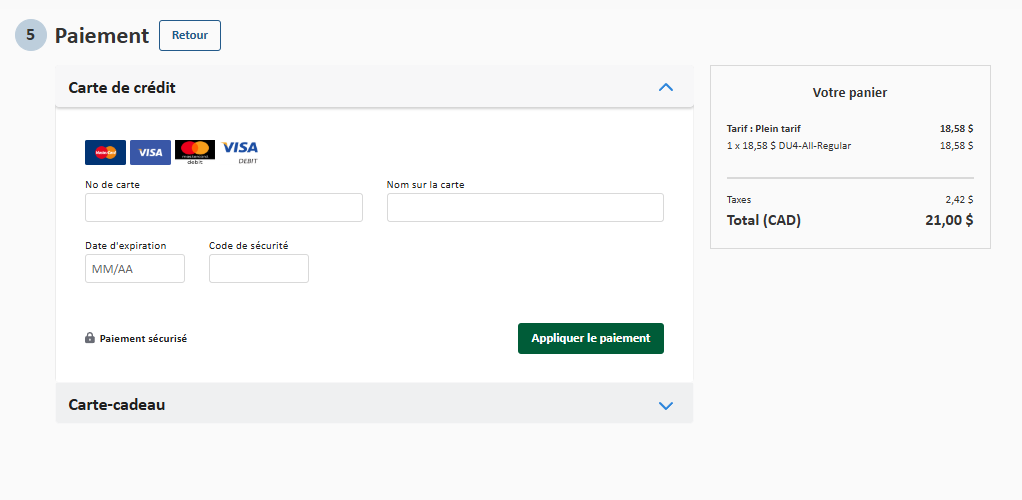Click the padlock icon beside Paiement sécurisé
Image resolution: width=1022 pixels, height=500 pixels.
pos(90,338)
